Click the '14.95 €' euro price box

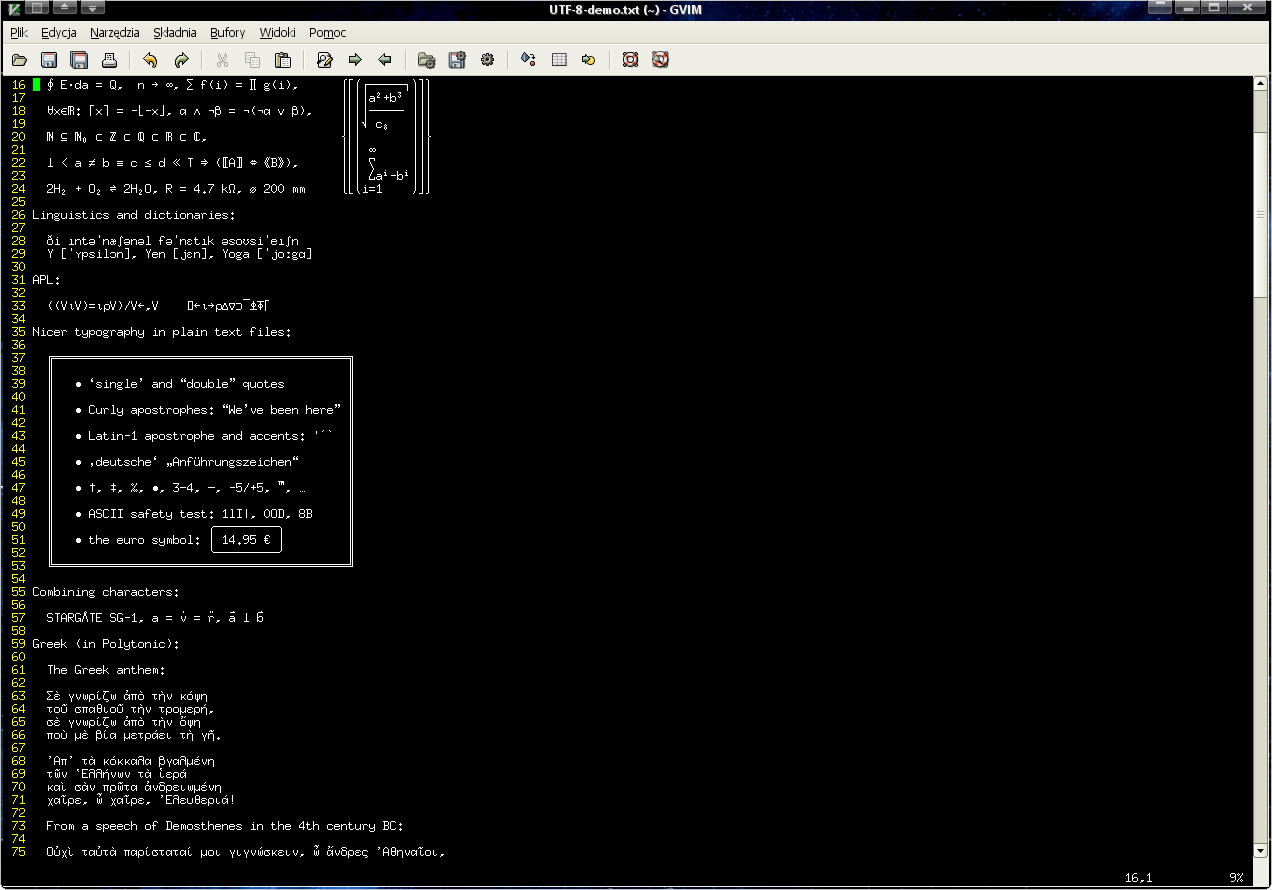(247, 540)
